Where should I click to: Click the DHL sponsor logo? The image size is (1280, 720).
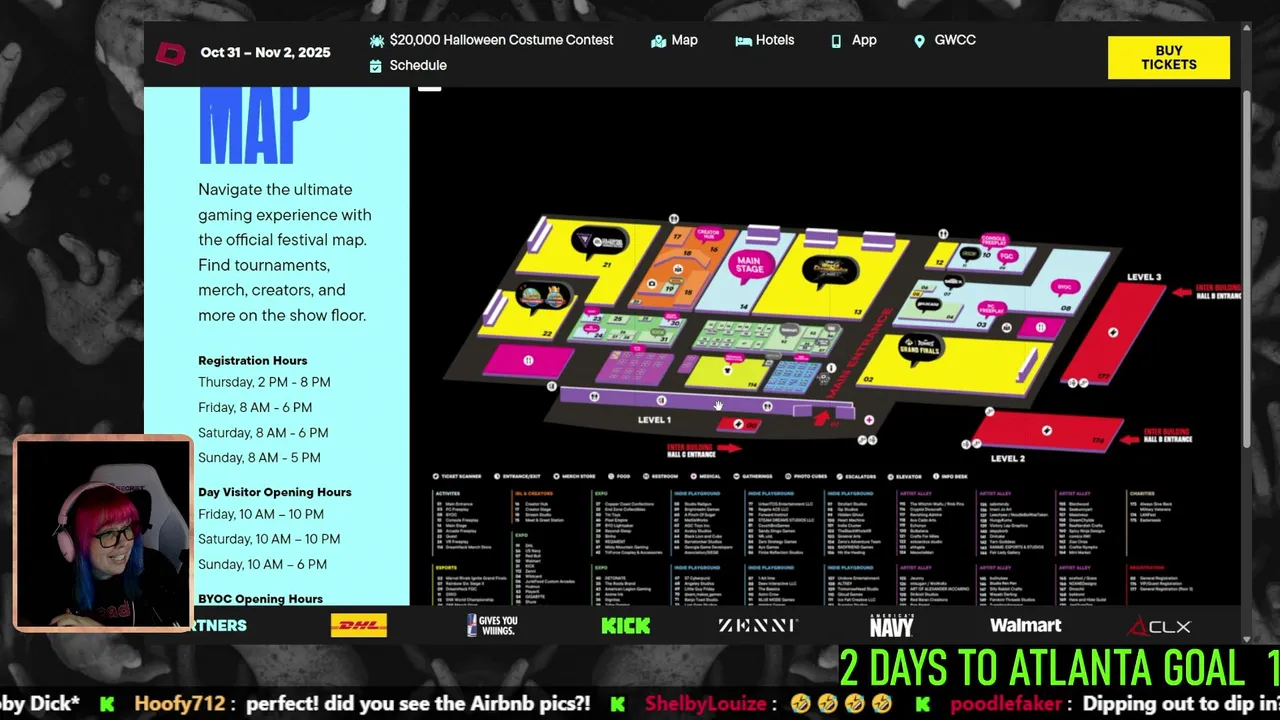click(x=359, y=626)
